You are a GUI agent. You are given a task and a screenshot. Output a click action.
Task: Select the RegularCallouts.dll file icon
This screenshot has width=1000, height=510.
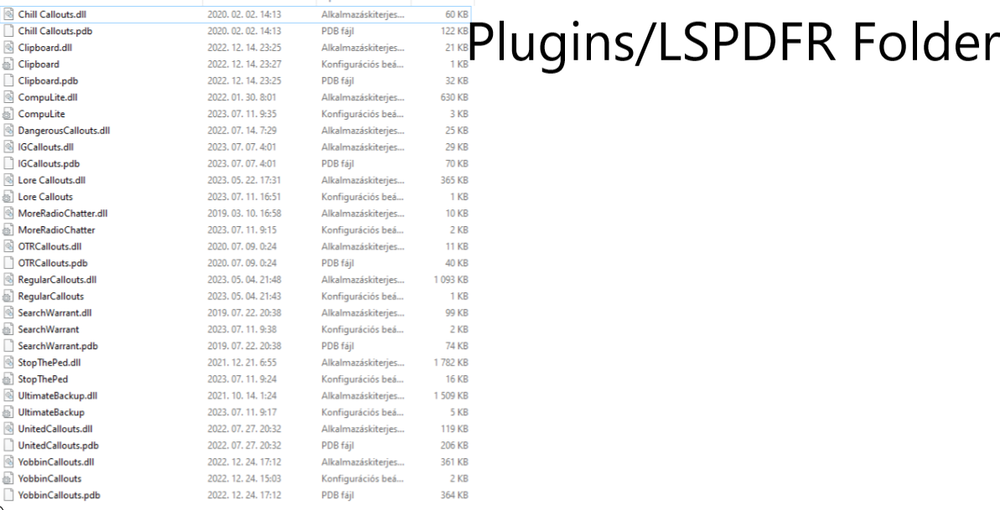click(x=8, y=279)
